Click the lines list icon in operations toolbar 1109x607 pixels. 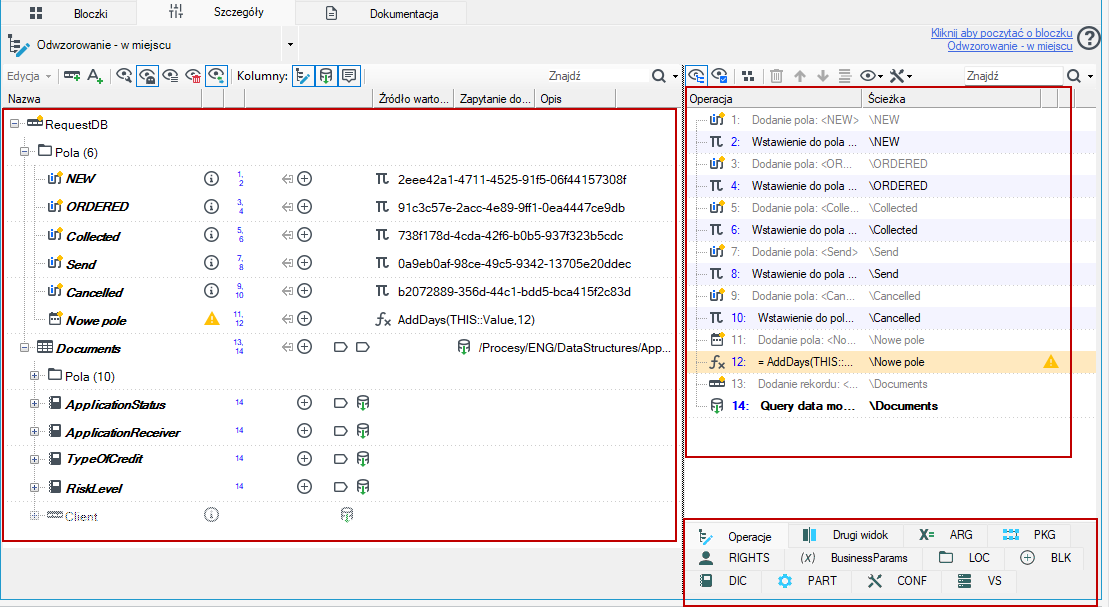844,76
